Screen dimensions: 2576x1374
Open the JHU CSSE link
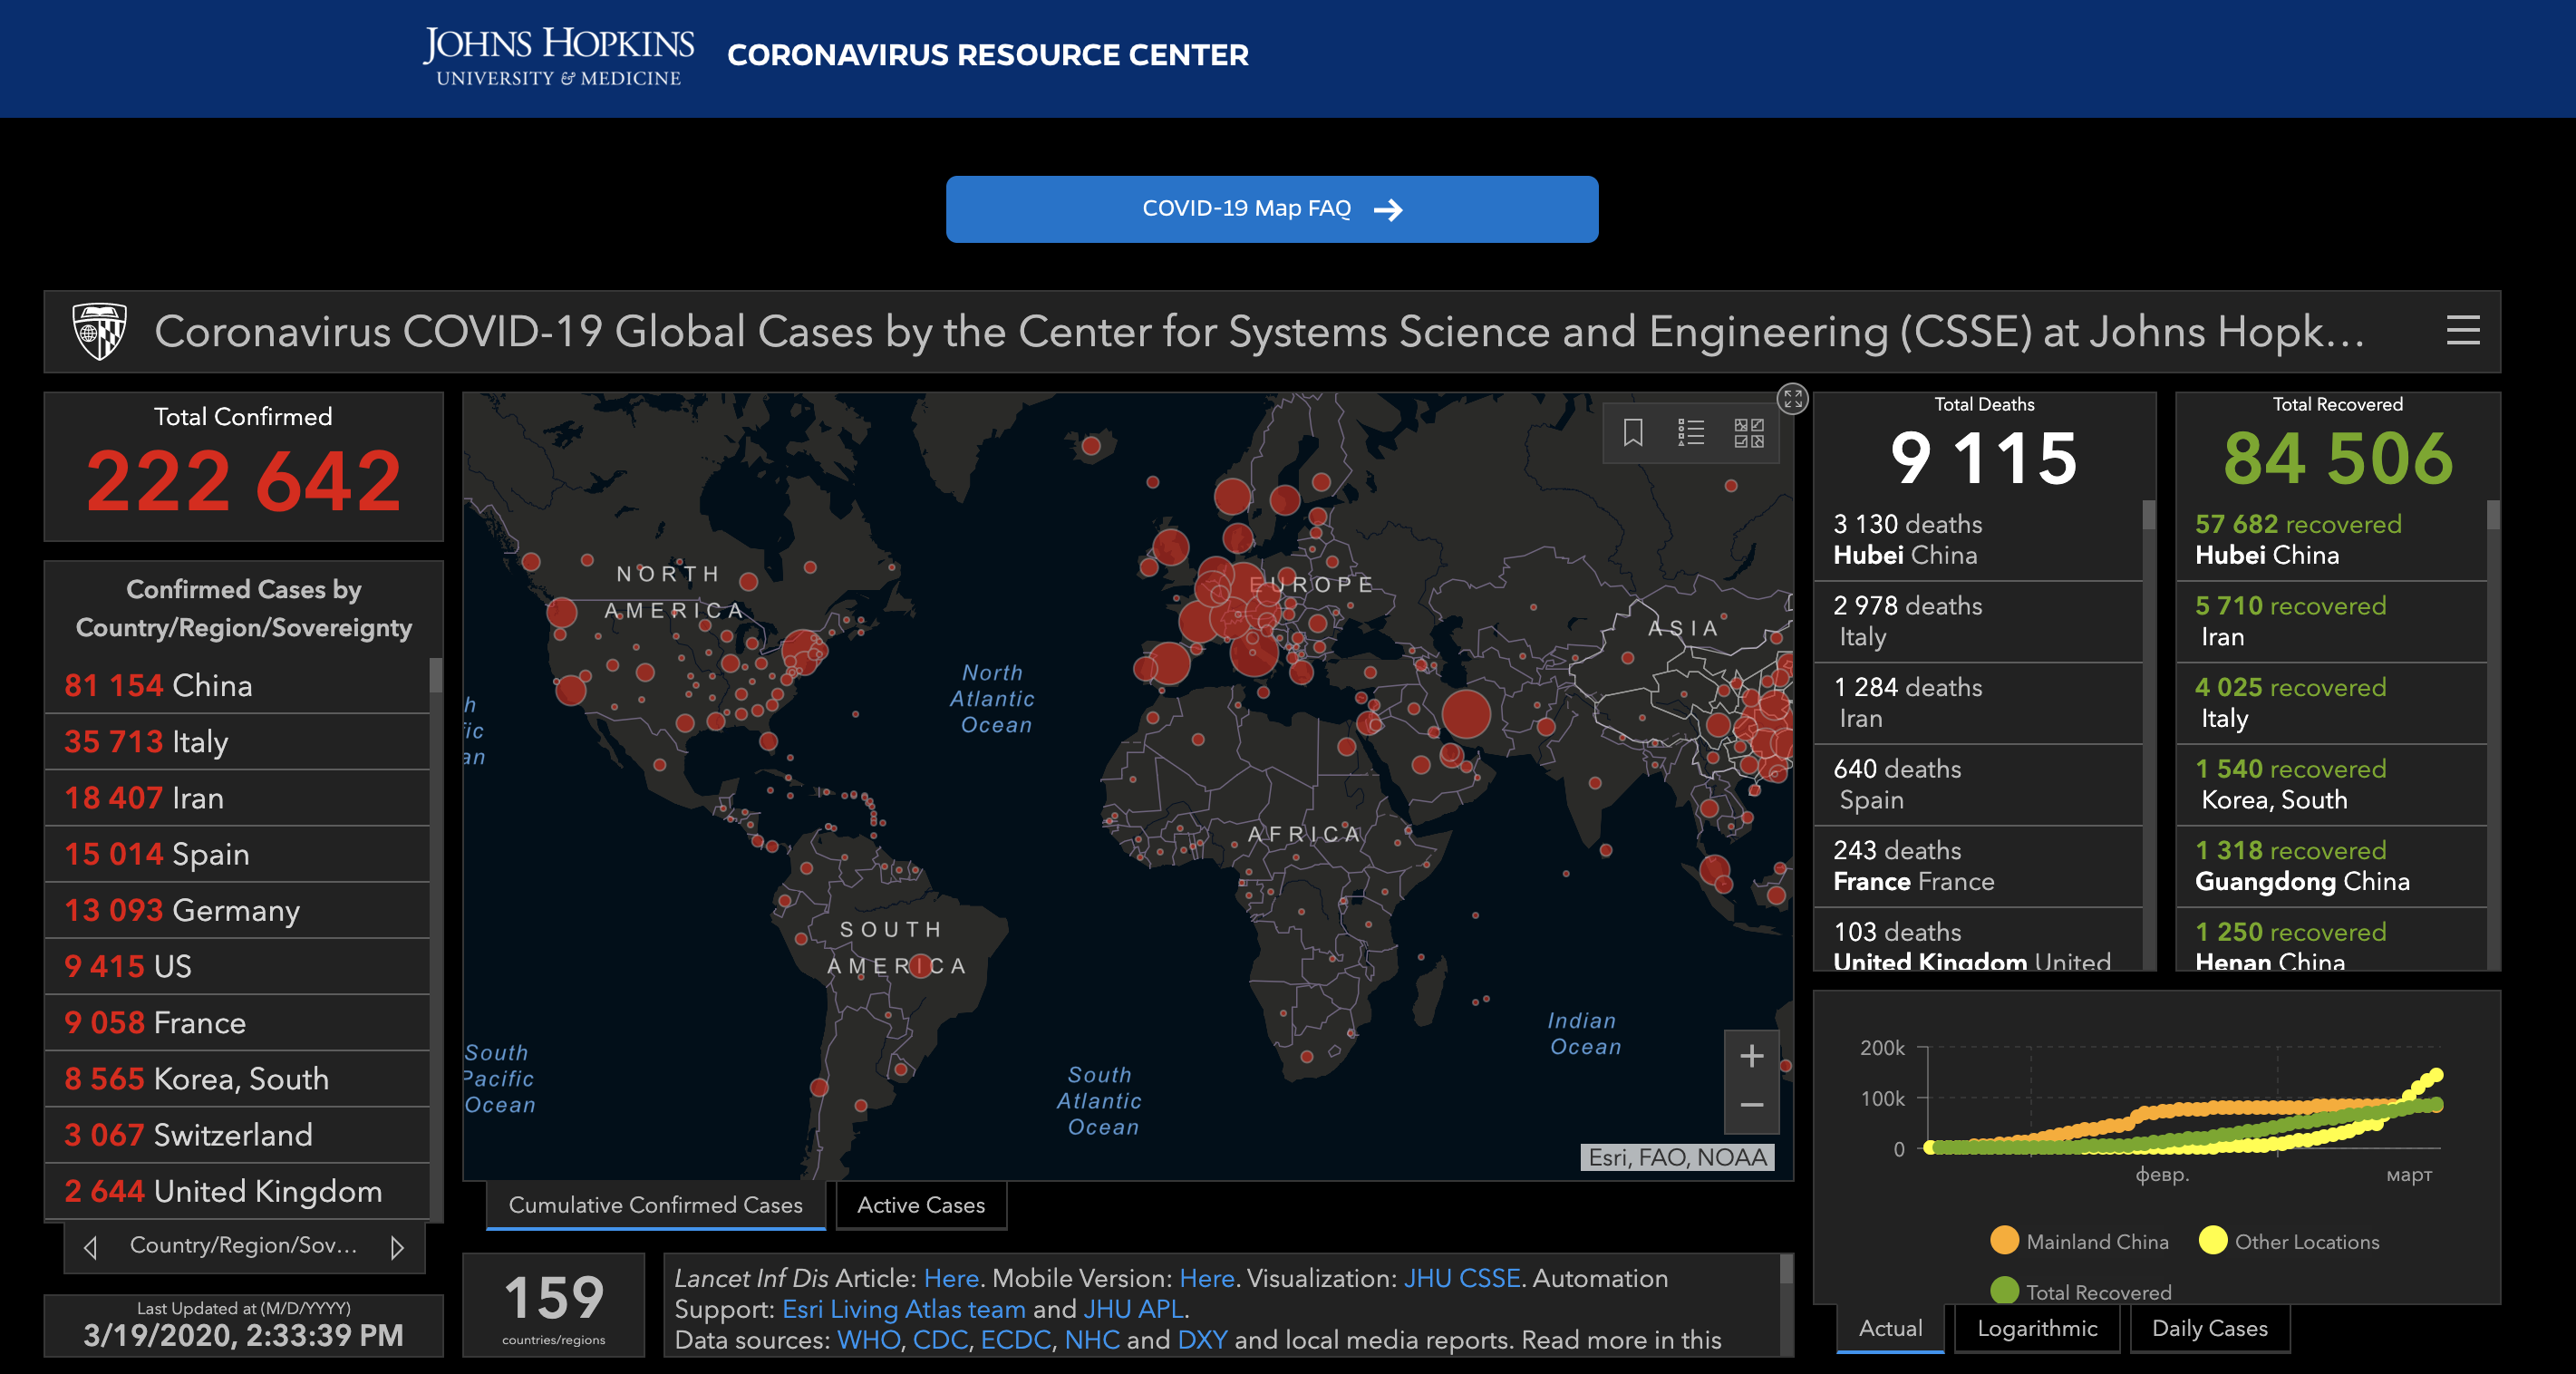[x=1461, y=1278]
